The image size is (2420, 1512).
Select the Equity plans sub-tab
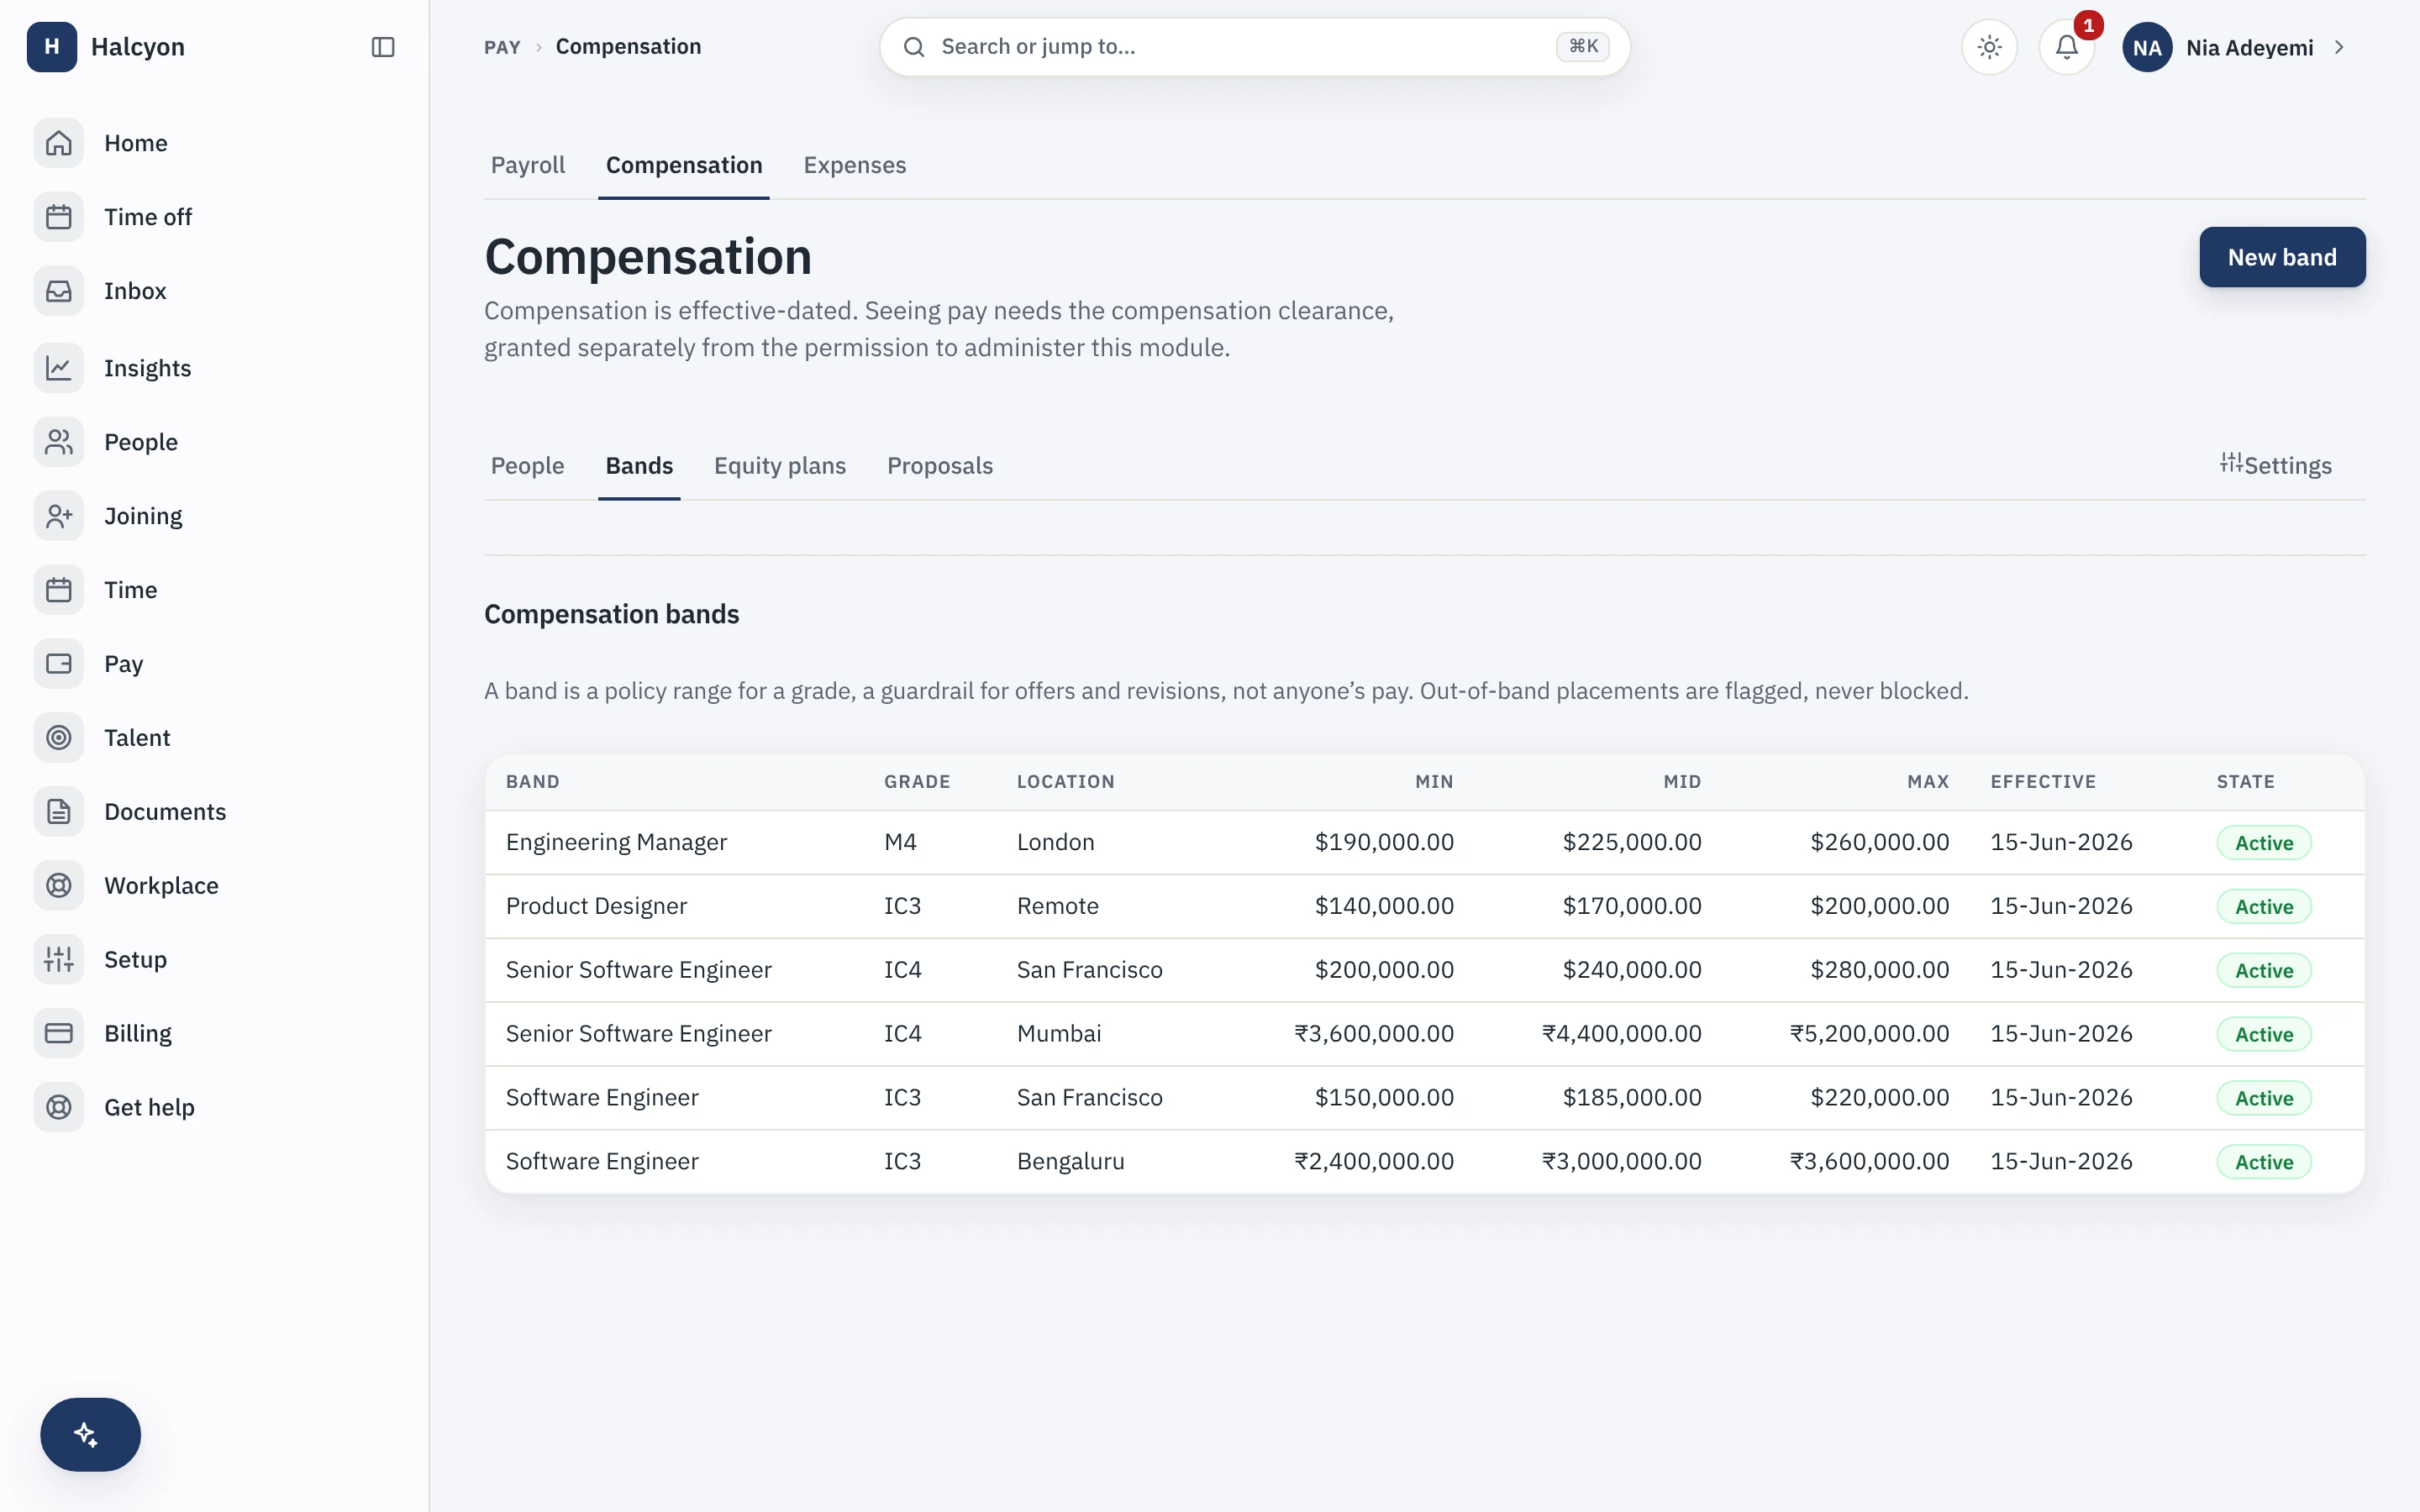780,466
